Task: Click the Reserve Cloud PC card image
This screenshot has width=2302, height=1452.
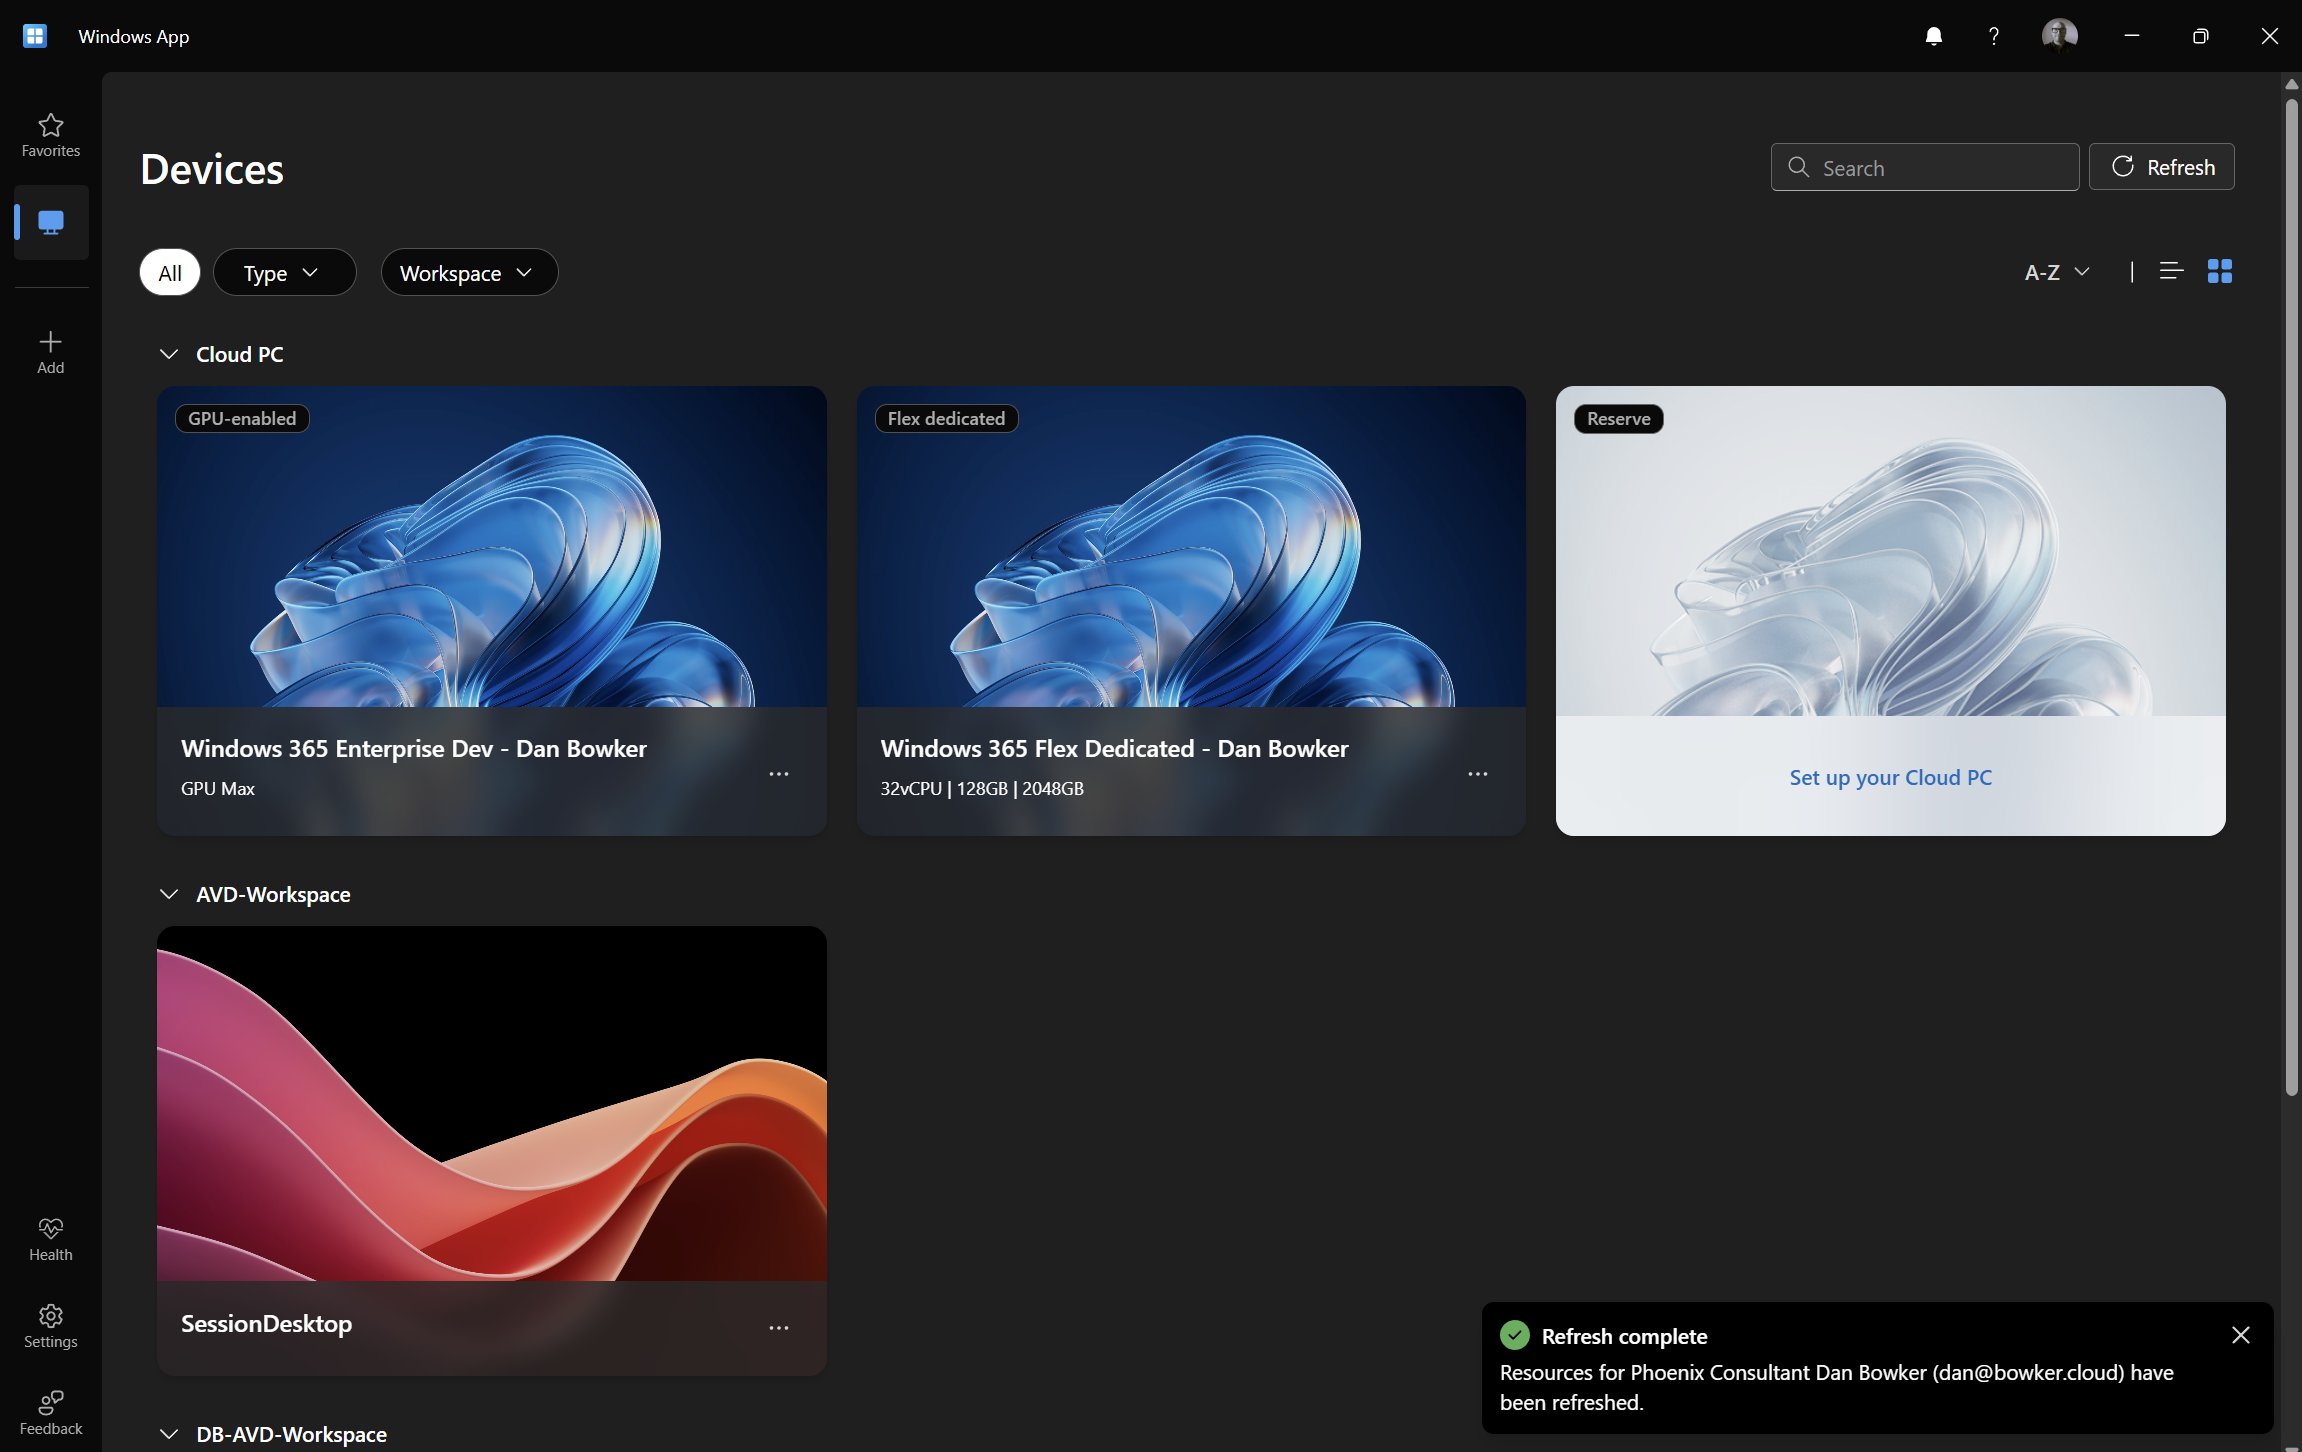Action: click(1890, 551)
